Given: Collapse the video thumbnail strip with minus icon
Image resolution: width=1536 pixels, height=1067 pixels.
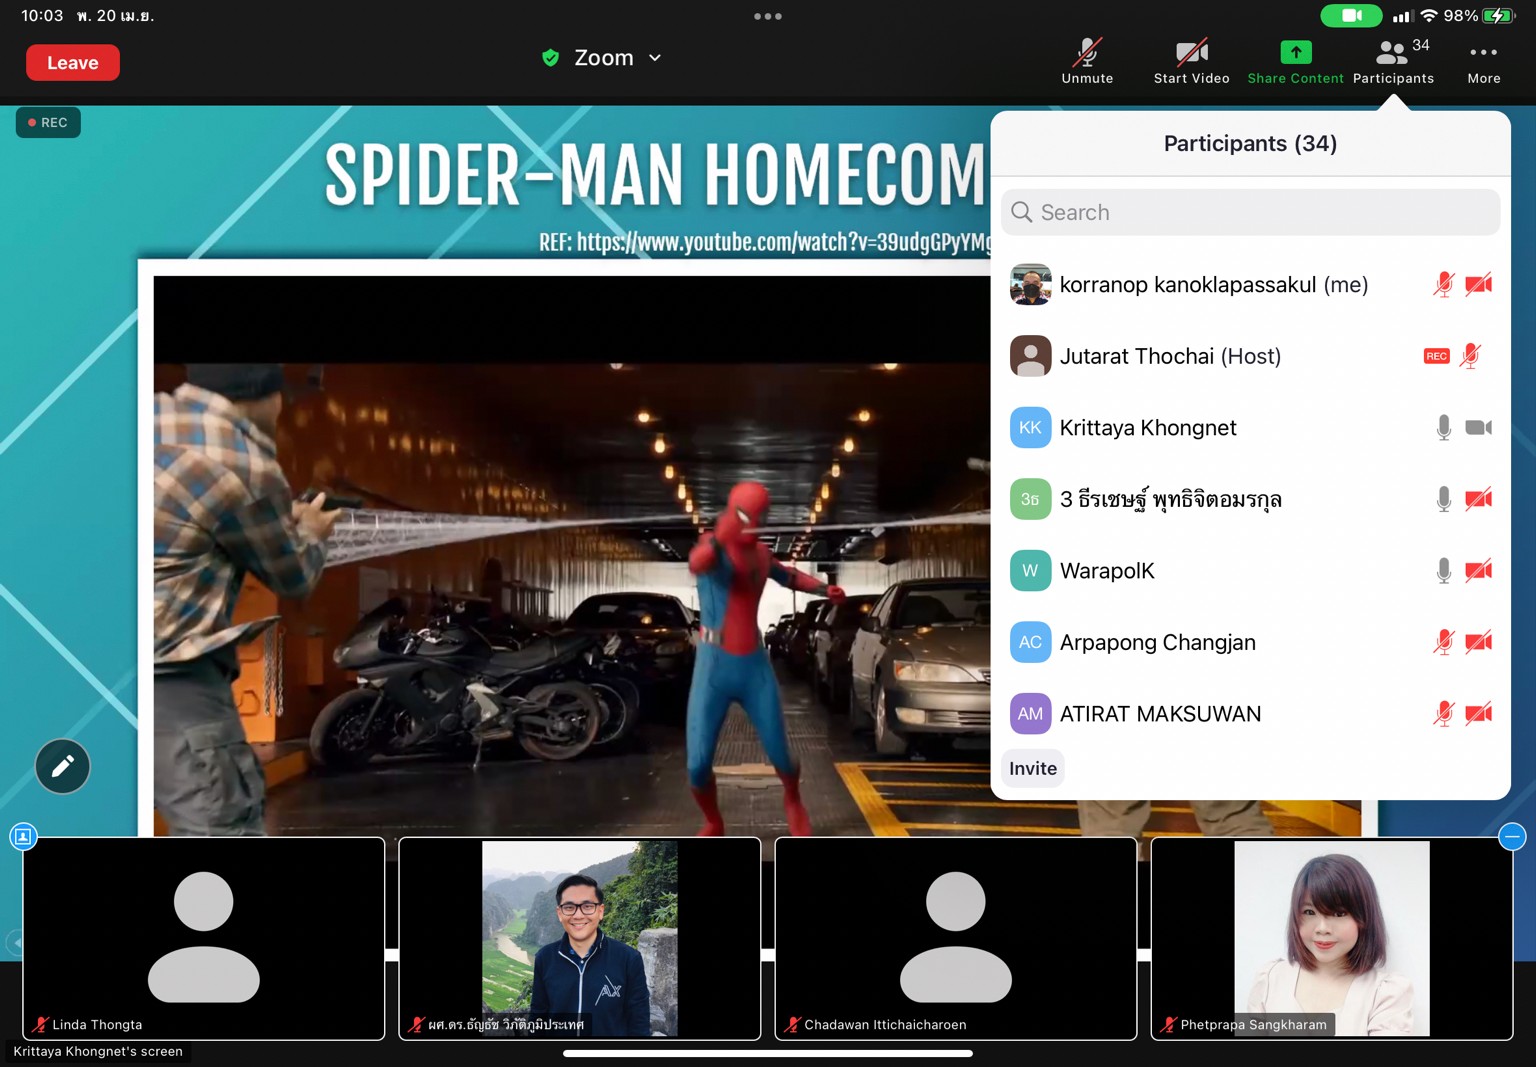Looking at the screenshot, I should pyautogui.click(x=1512, y=836).
